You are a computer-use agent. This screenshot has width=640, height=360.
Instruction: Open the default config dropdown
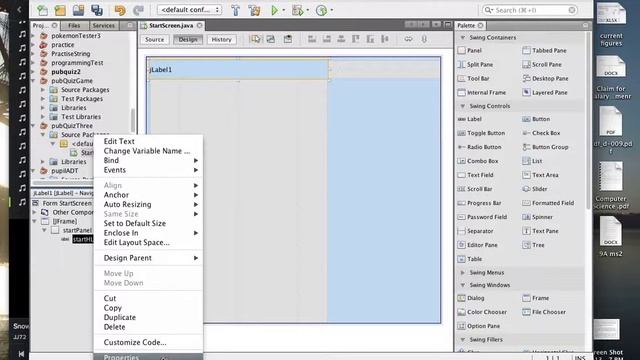(189, 10)
